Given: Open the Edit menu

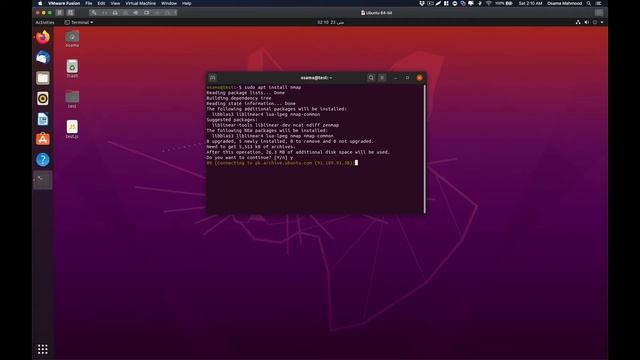Looking at the screenshot, I should [x=101, y=3].
